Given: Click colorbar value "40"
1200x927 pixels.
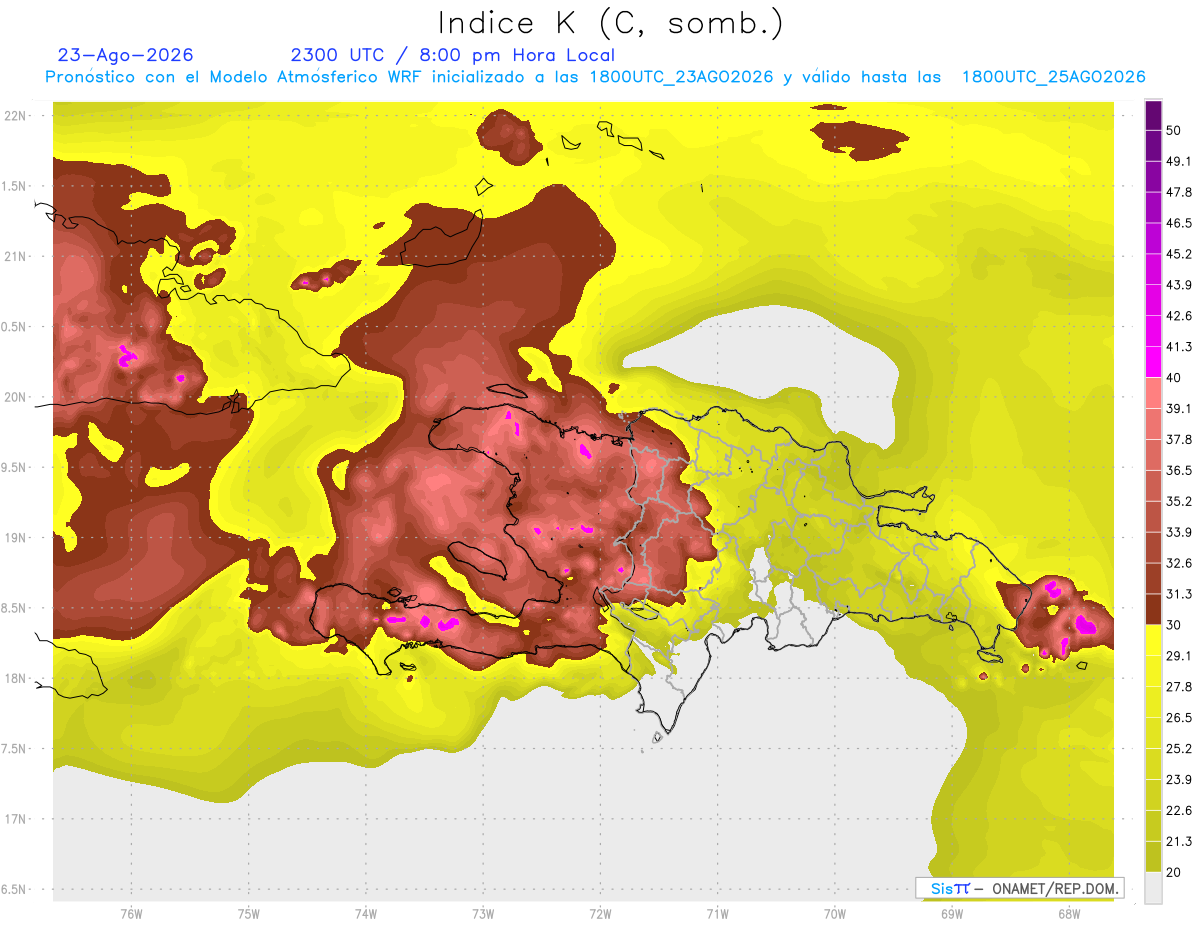Looking at the screenshot, I should tap(1175, 378).
